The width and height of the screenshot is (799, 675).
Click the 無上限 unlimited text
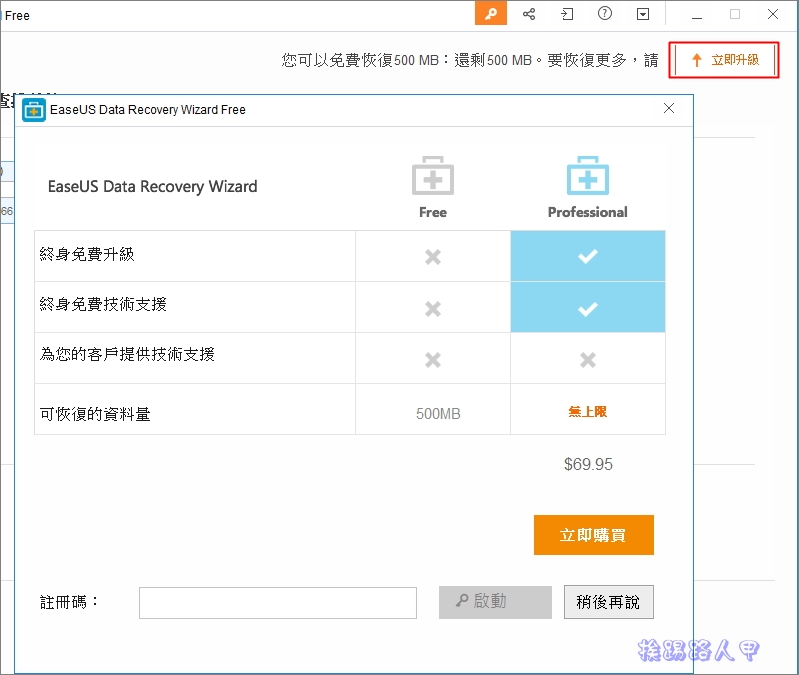coord(588,412)
